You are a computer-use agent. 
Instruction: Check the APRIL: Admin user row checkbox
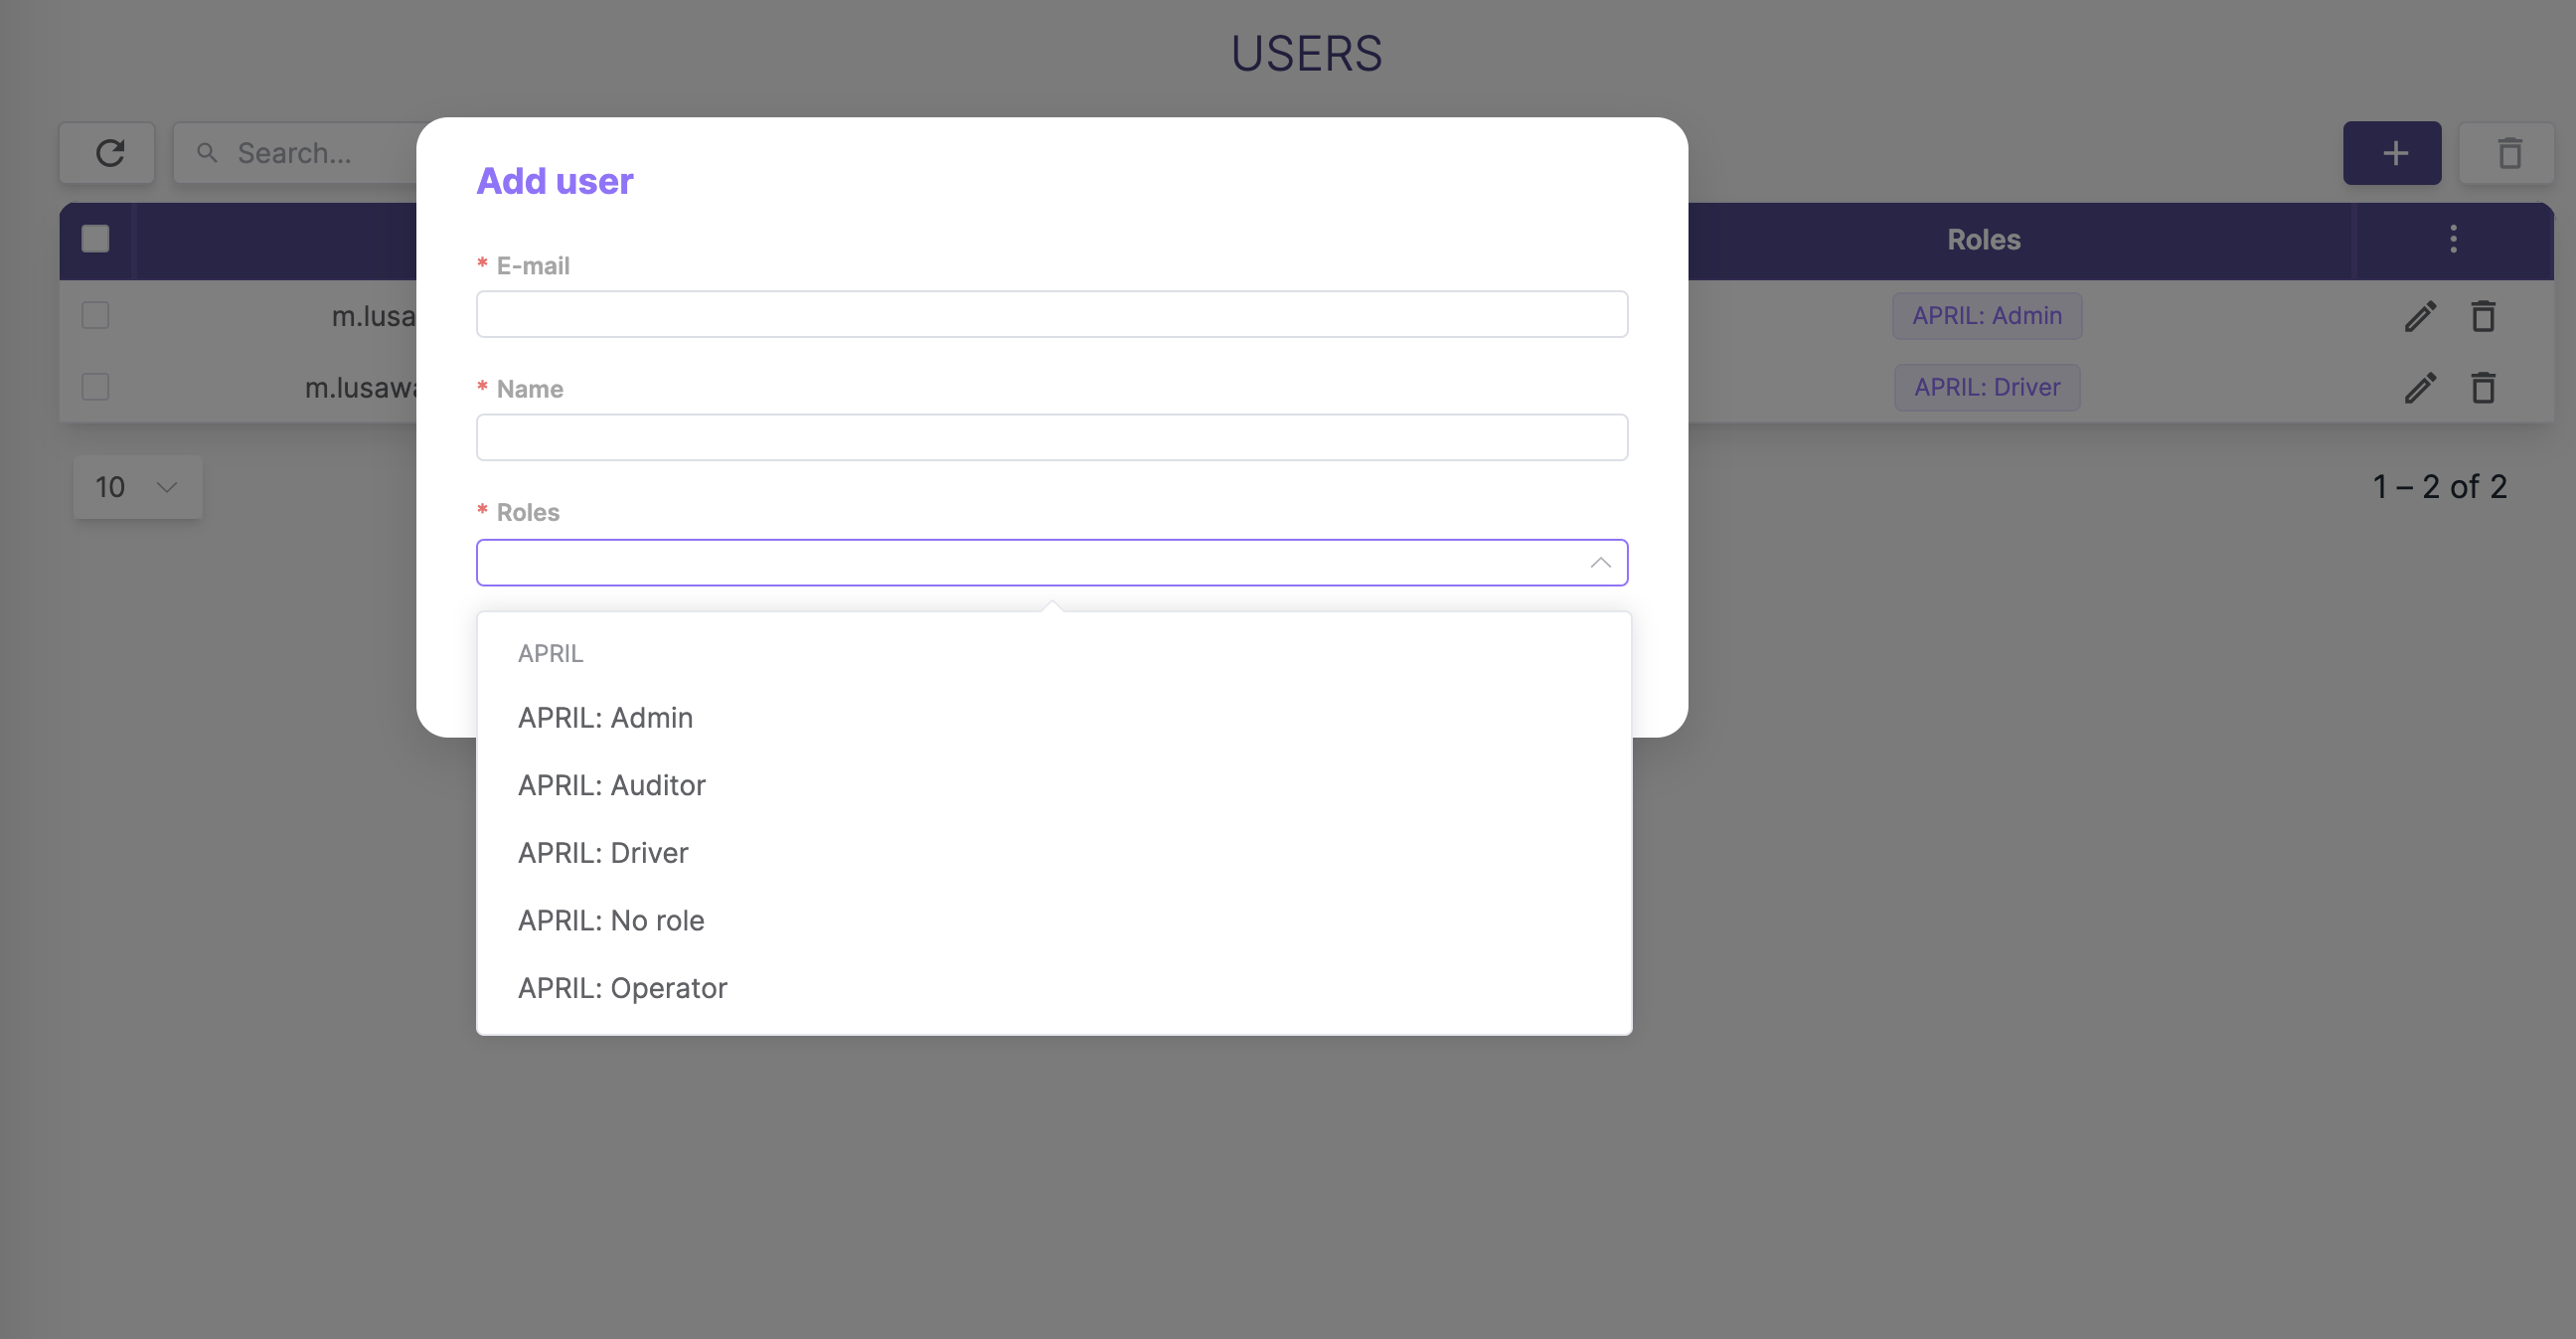(95, 315)
